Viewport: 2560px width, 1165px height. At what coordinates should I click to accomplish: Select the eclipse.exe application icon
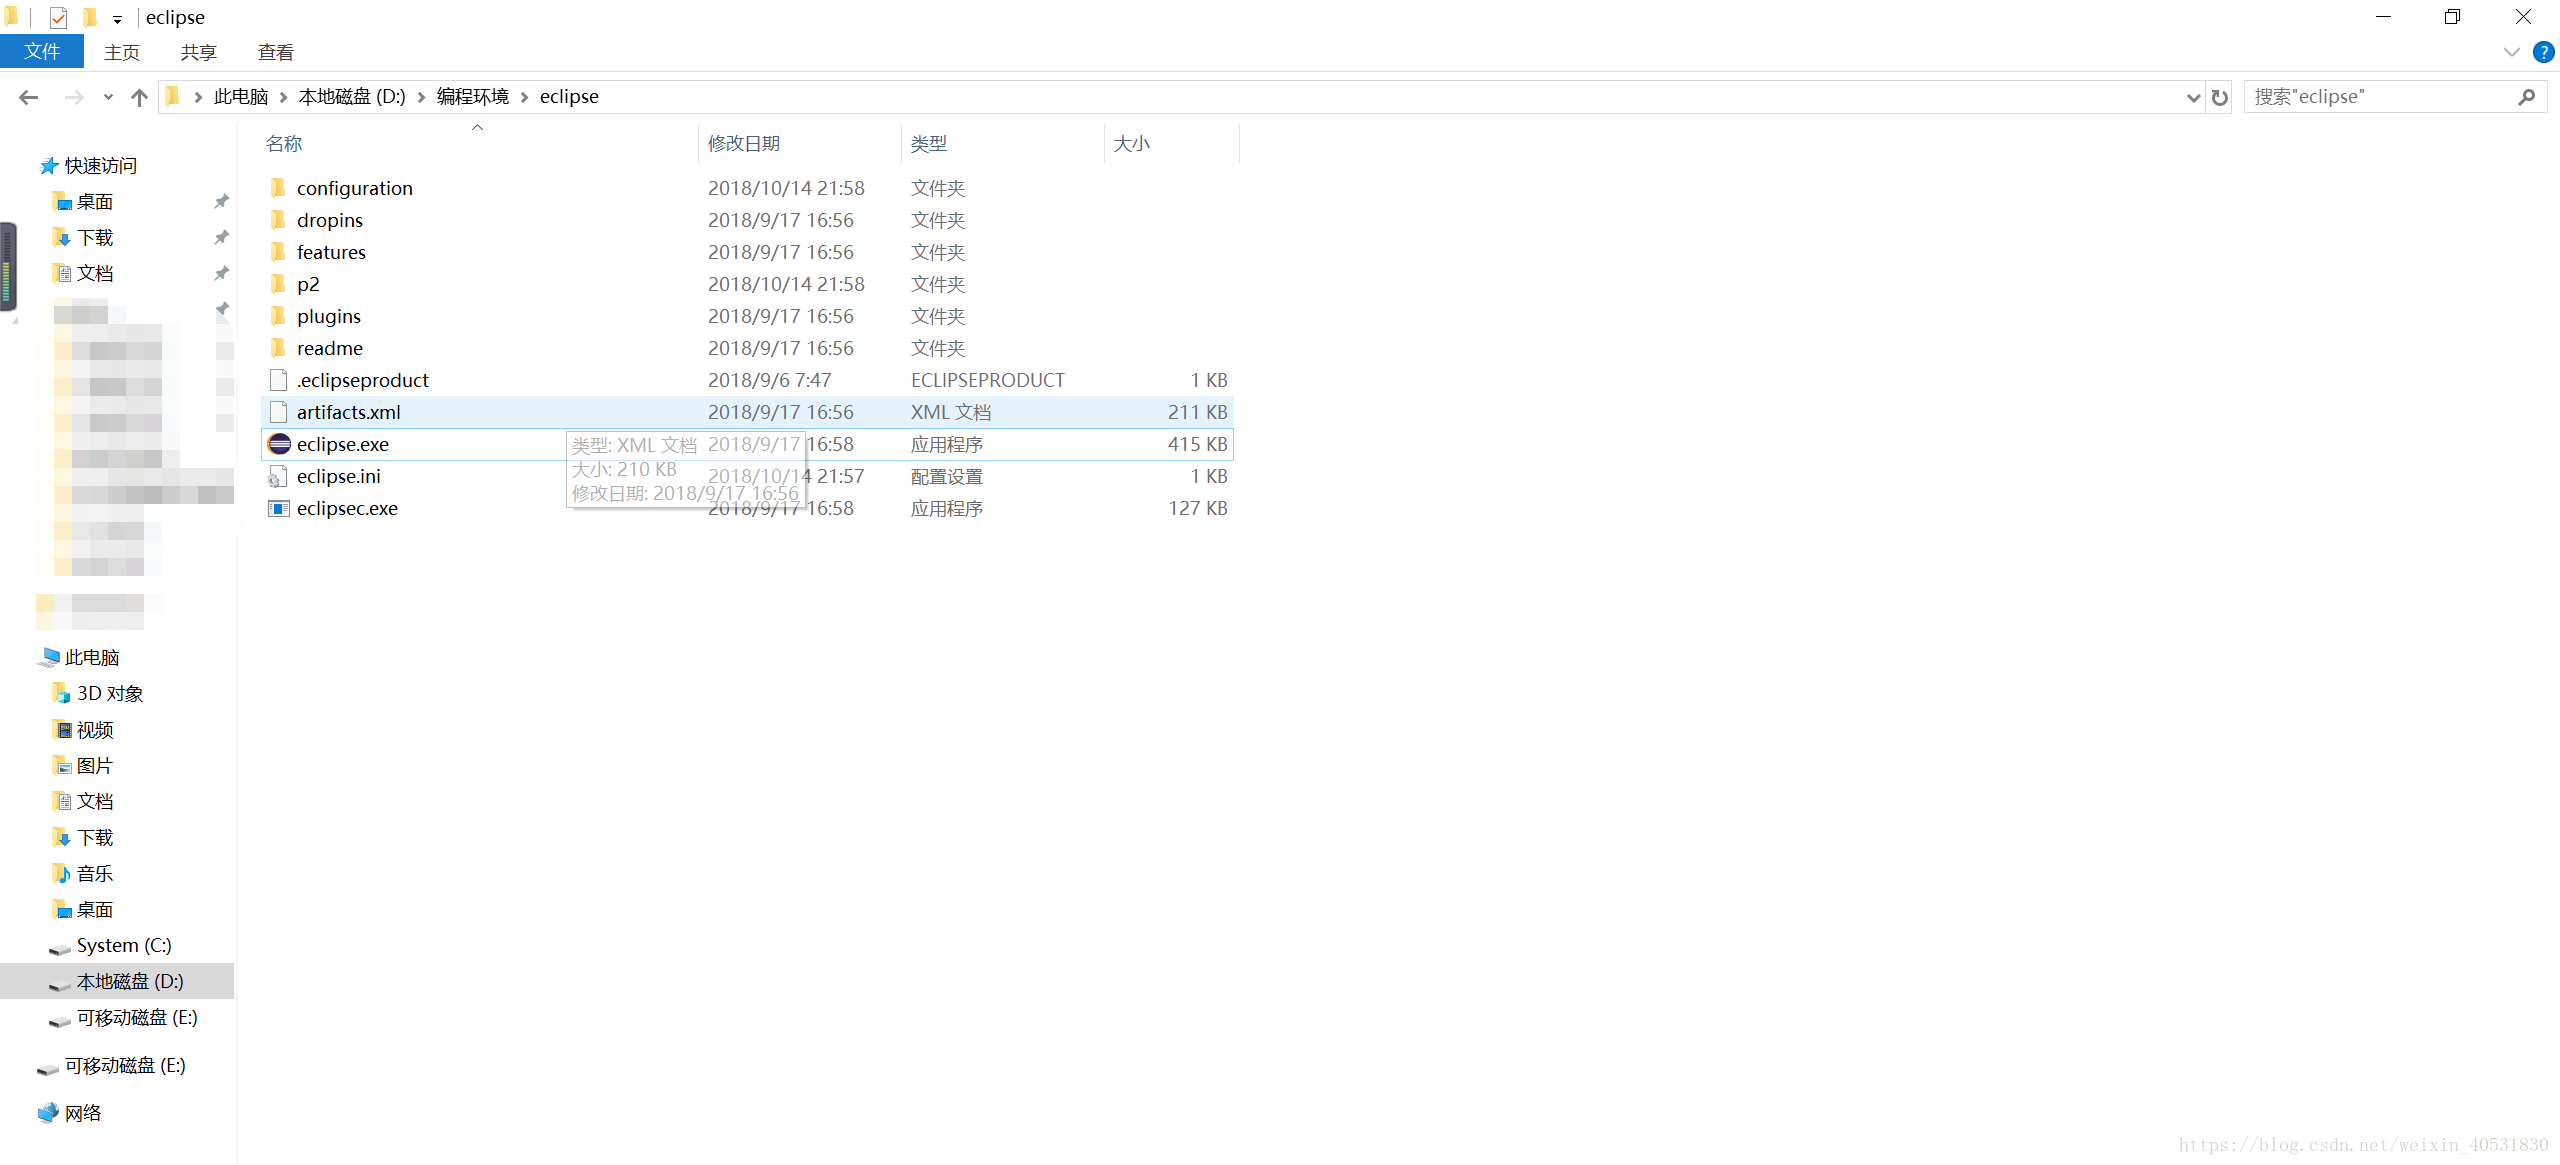(279, 444)
